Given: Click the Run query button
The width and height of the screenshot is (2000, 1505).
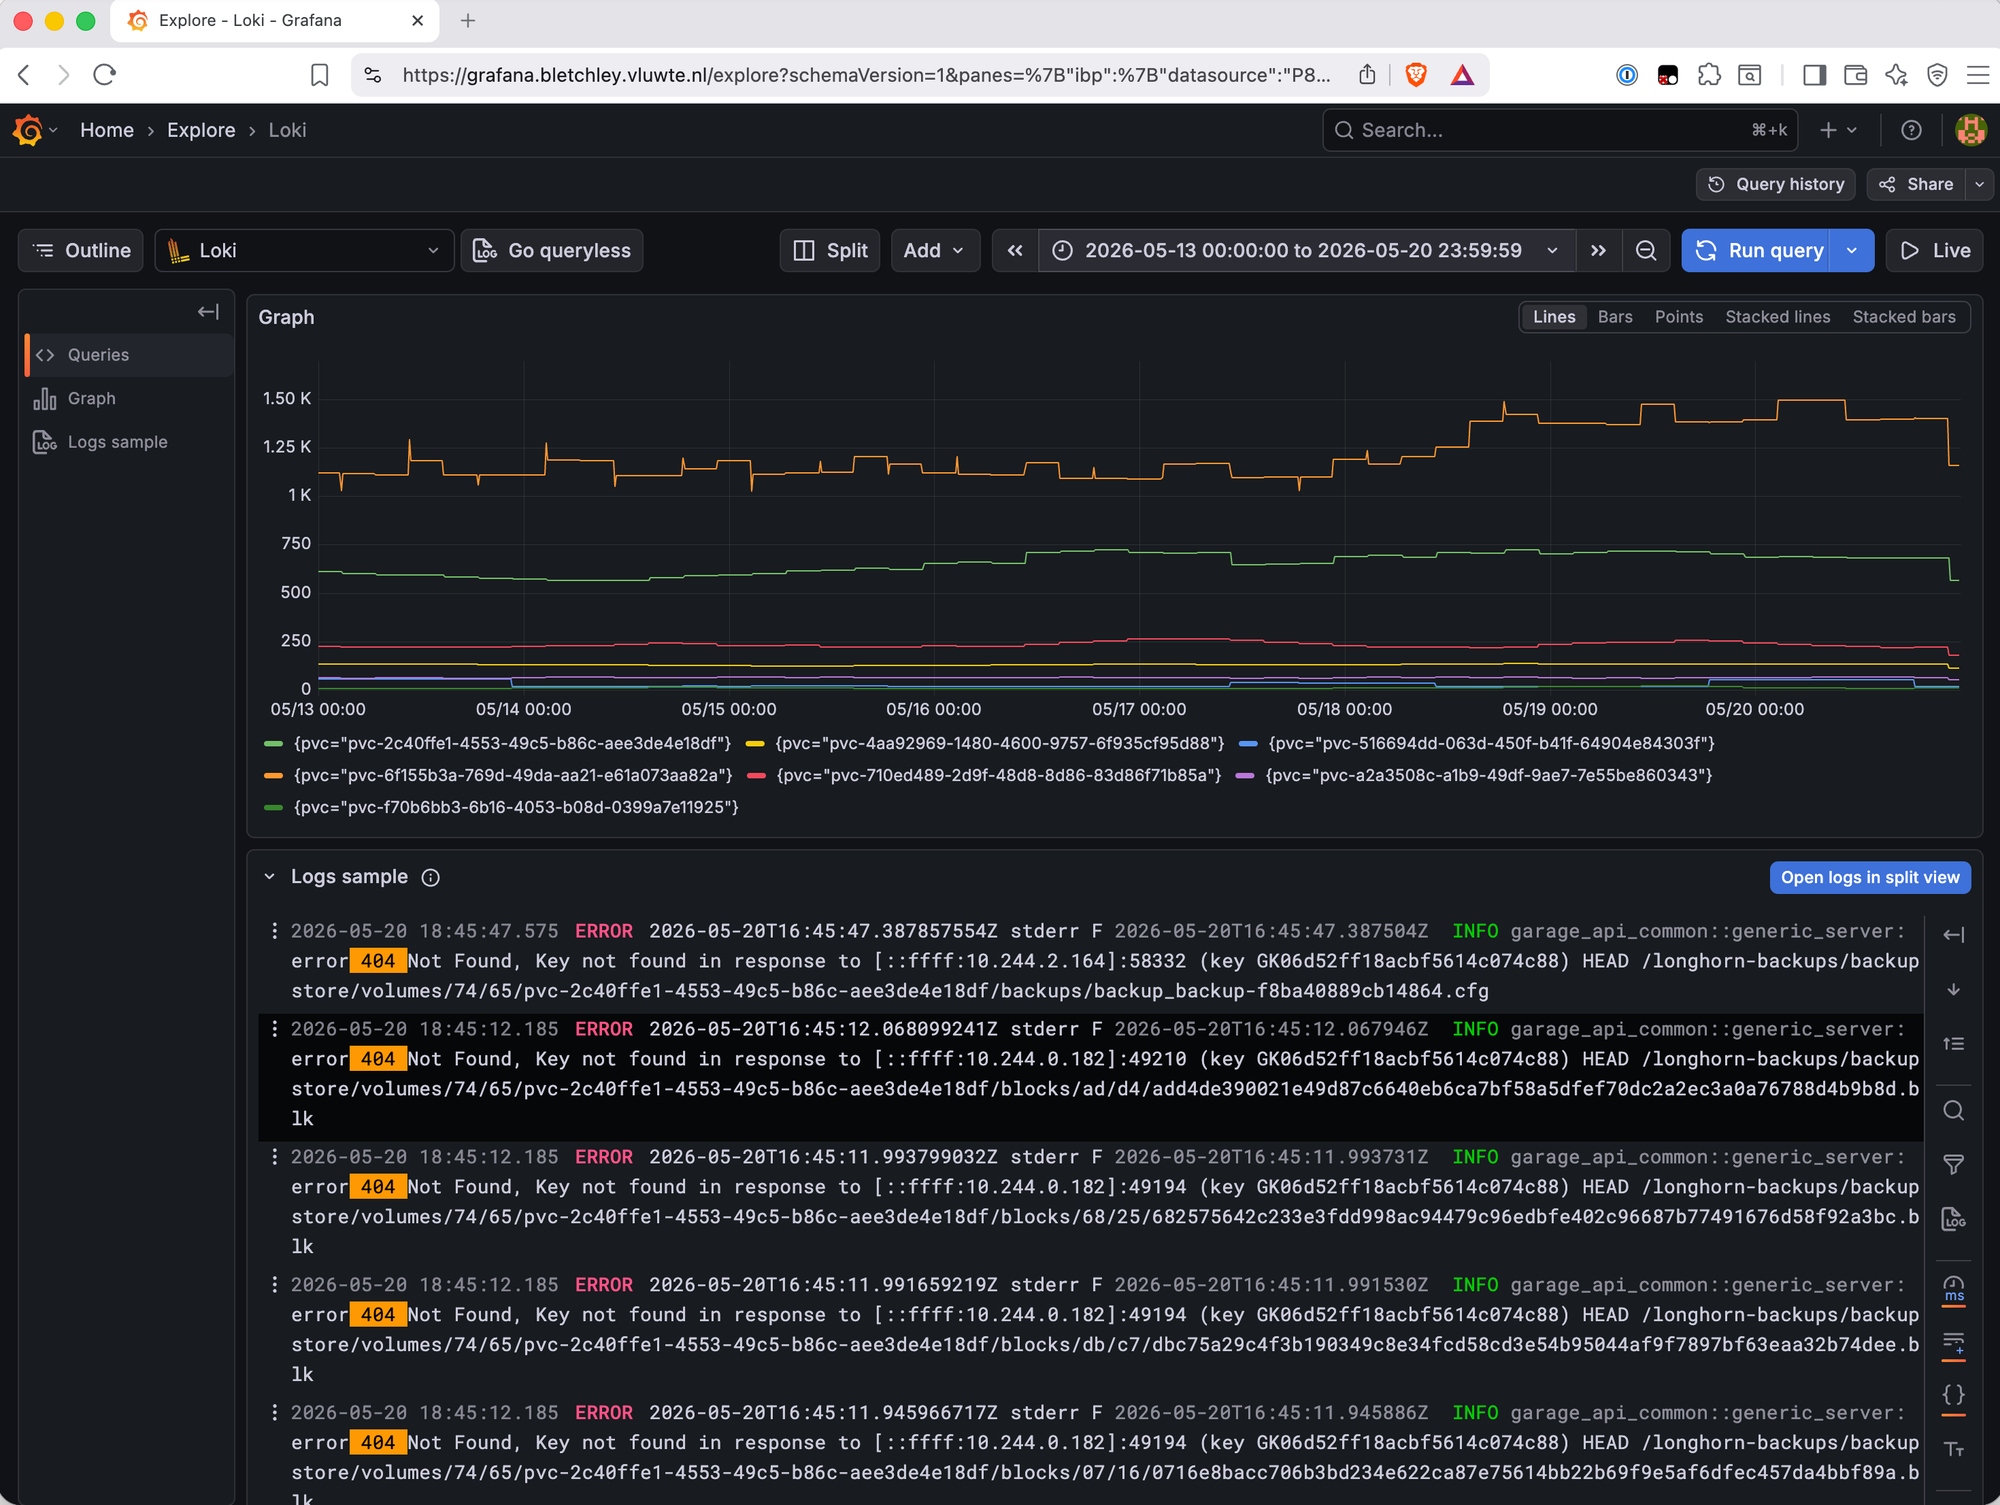Looking at the screenshot, I should [x=1757, y=250].
